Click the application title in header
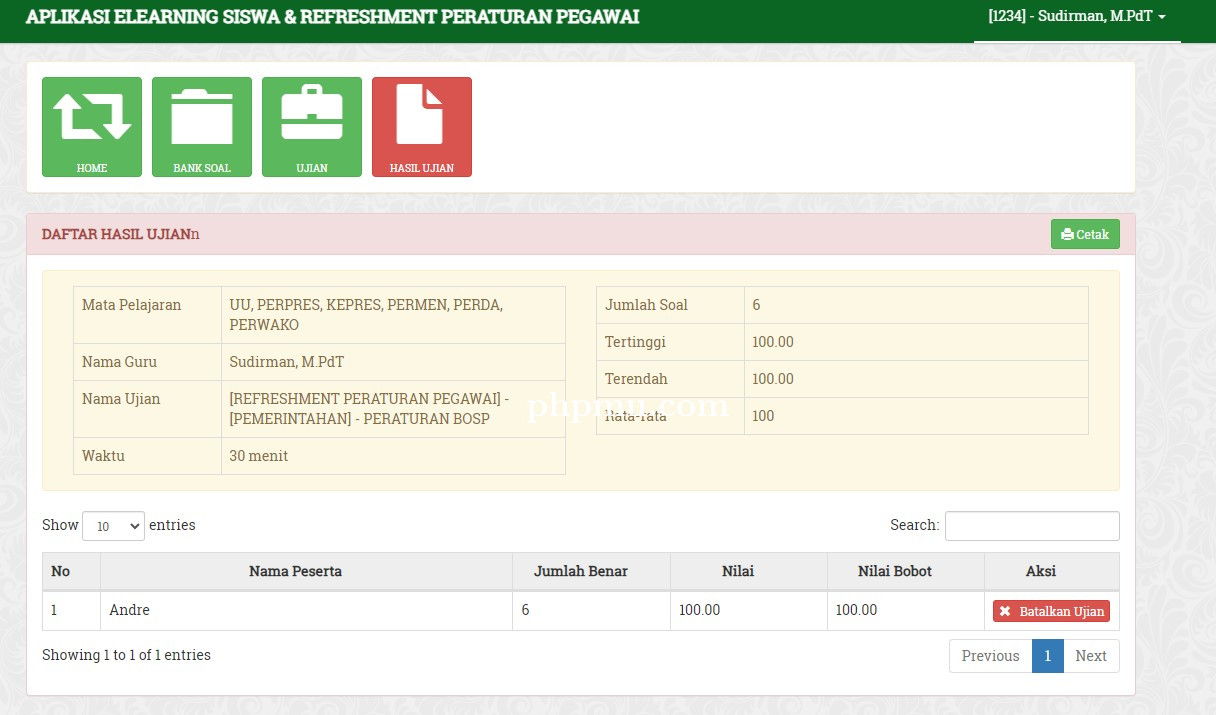The image size is (1216, 715). pyautogui.click(x=332, y=17)
